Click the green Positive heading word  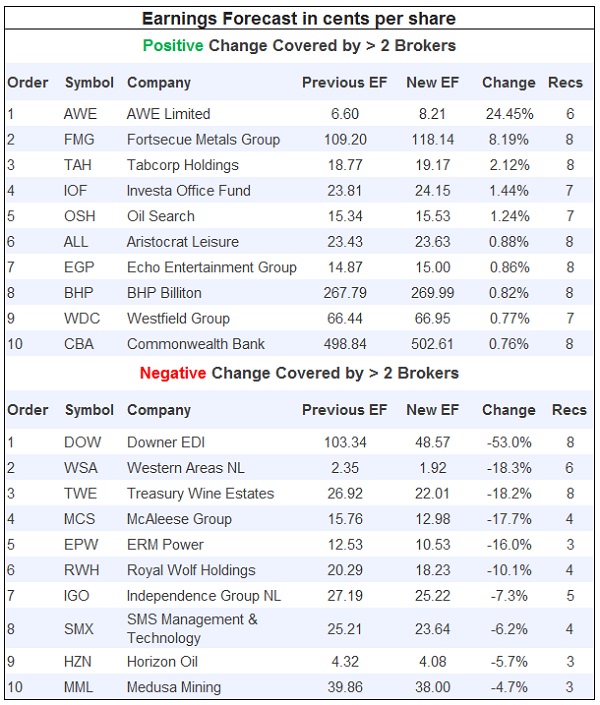tap(173, 46)
